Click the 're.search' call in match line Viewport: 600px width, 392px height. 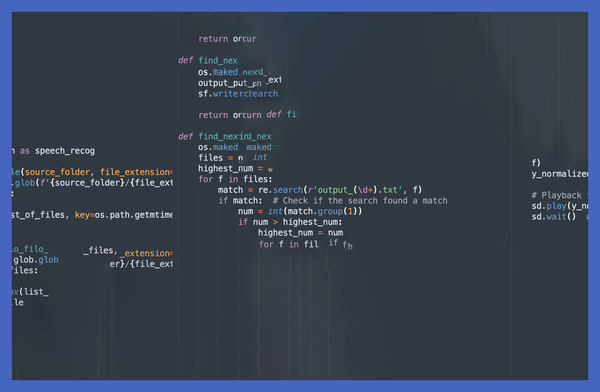[x=280, y=190]
